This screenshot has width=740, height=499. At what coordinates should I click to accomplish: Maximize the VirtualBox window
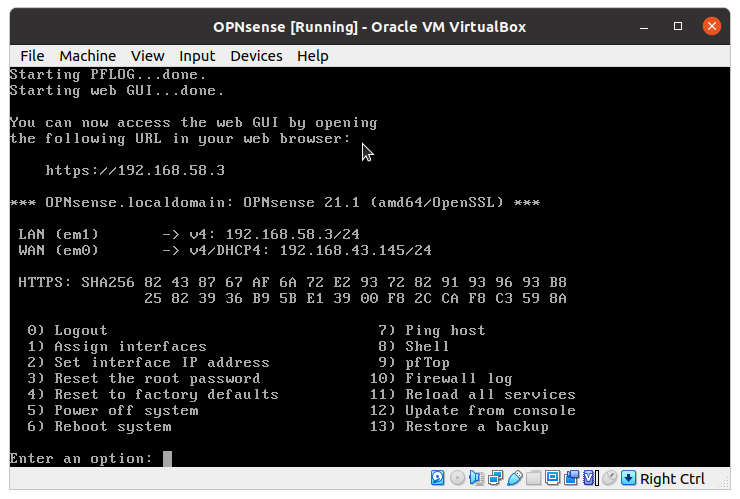click(678, 26)
